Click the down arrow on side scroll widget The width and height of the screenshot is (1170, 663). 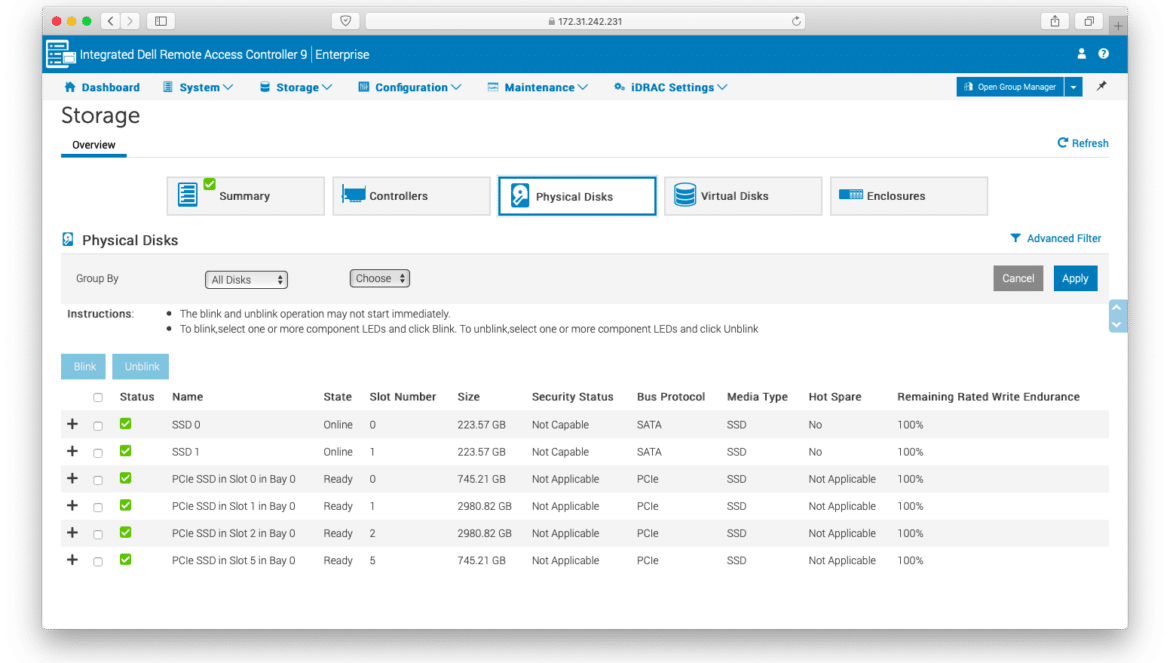[1117, 324]
